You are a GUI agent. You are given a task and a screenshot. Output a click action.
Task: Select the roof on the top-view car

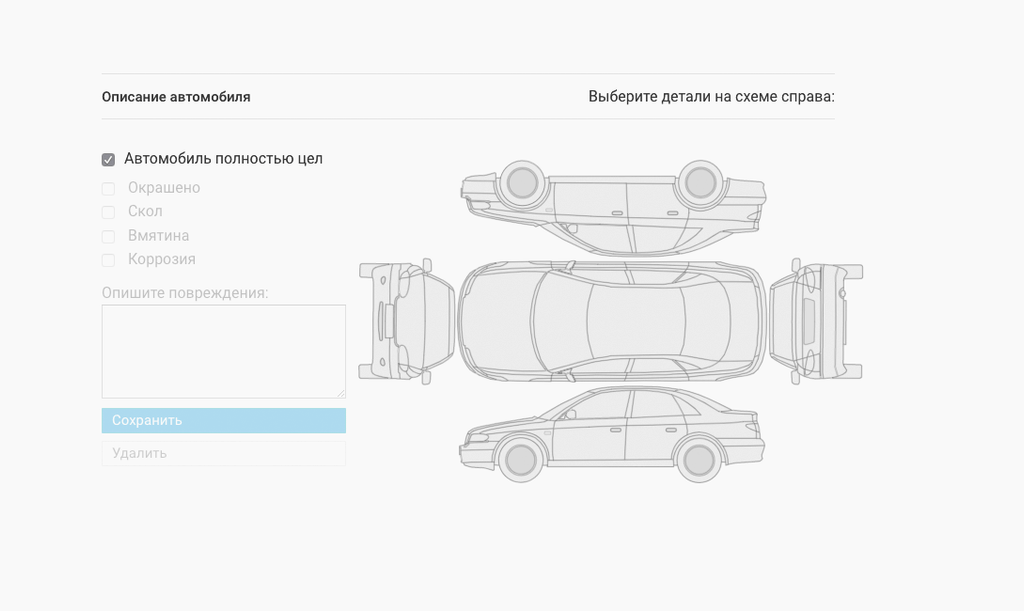[x=636, y=321]
